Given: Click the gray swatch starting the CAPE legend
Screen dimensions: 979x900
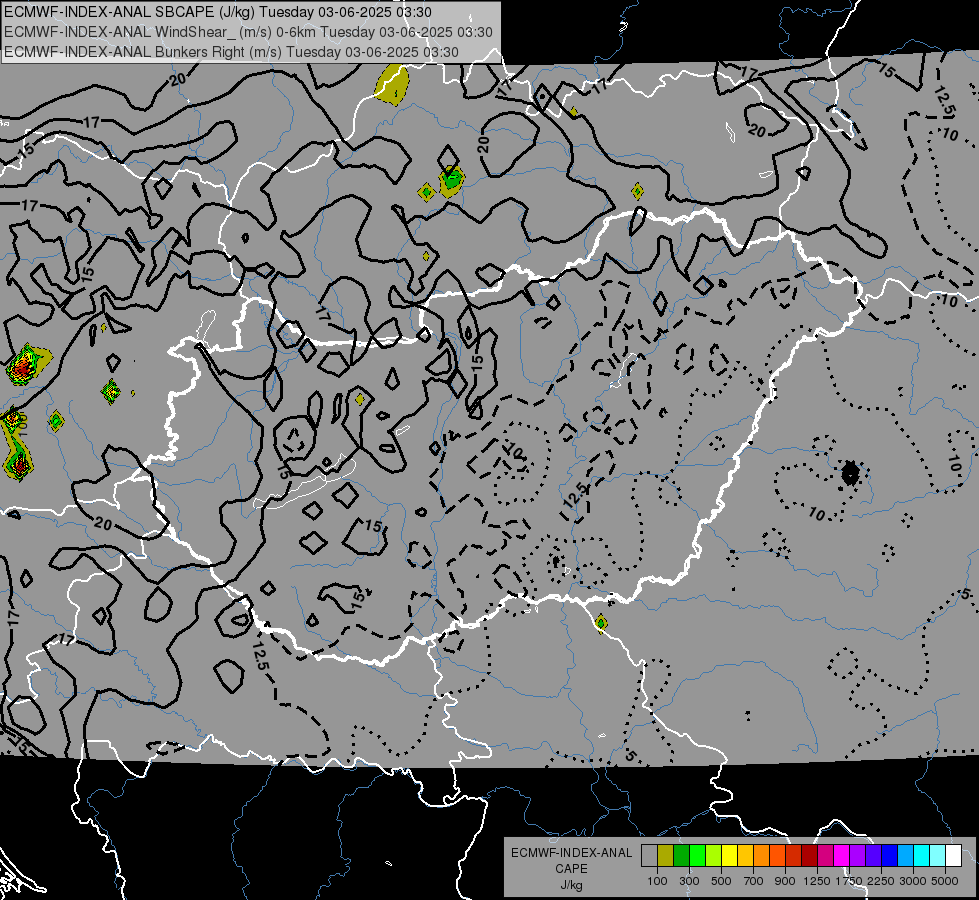Looking at the screenshot, I should [x=649, y=856].
